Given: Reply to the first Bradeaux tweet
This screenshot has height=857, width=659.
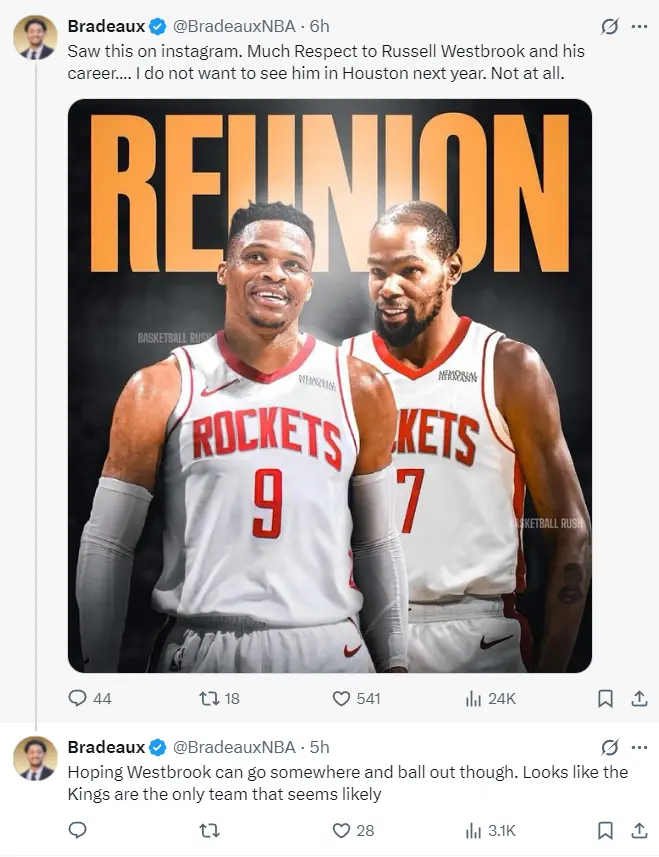Looking at the screenshot, I should (78, 698).
